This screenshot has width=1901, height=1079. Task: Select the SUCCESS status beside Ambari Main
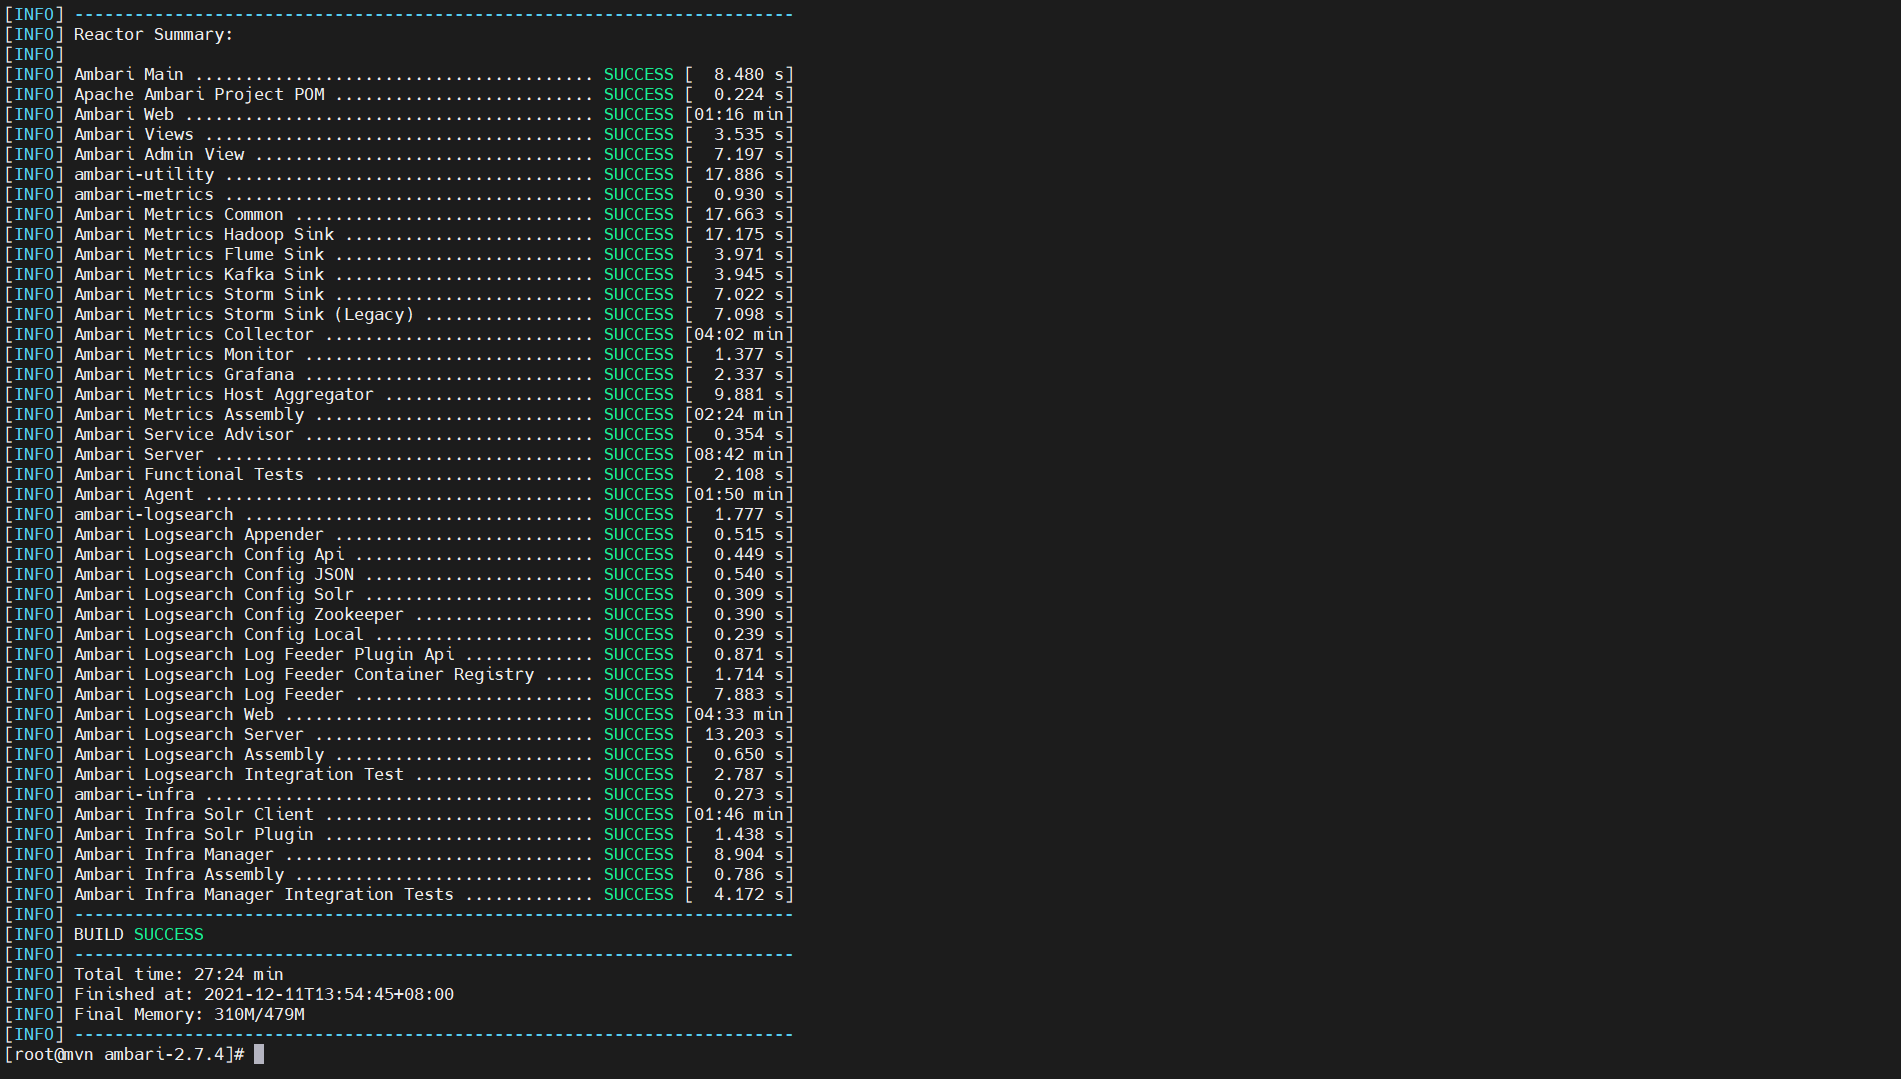[639, 74]
